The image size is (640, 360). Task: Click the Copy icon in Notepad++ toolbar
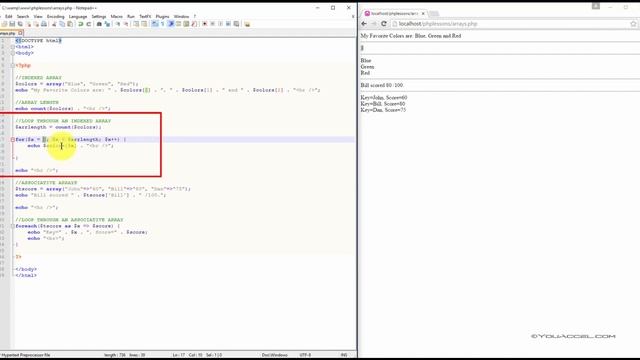coord(62,24)
